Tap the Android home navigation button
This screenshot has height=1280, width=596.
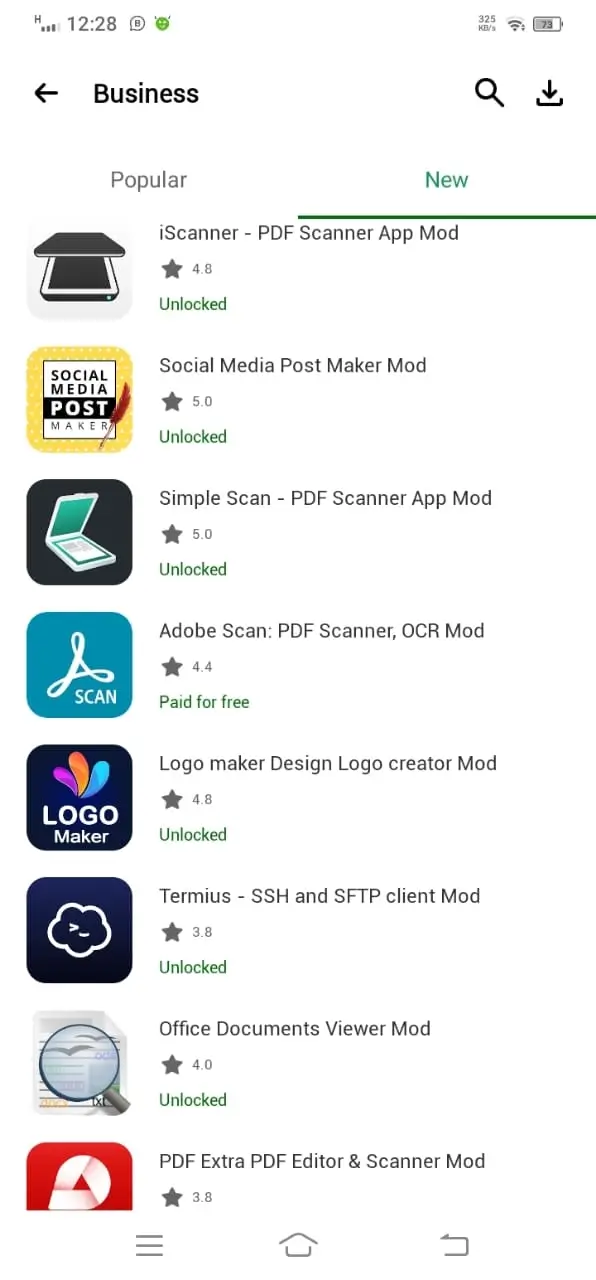(x=298, y=1245)
